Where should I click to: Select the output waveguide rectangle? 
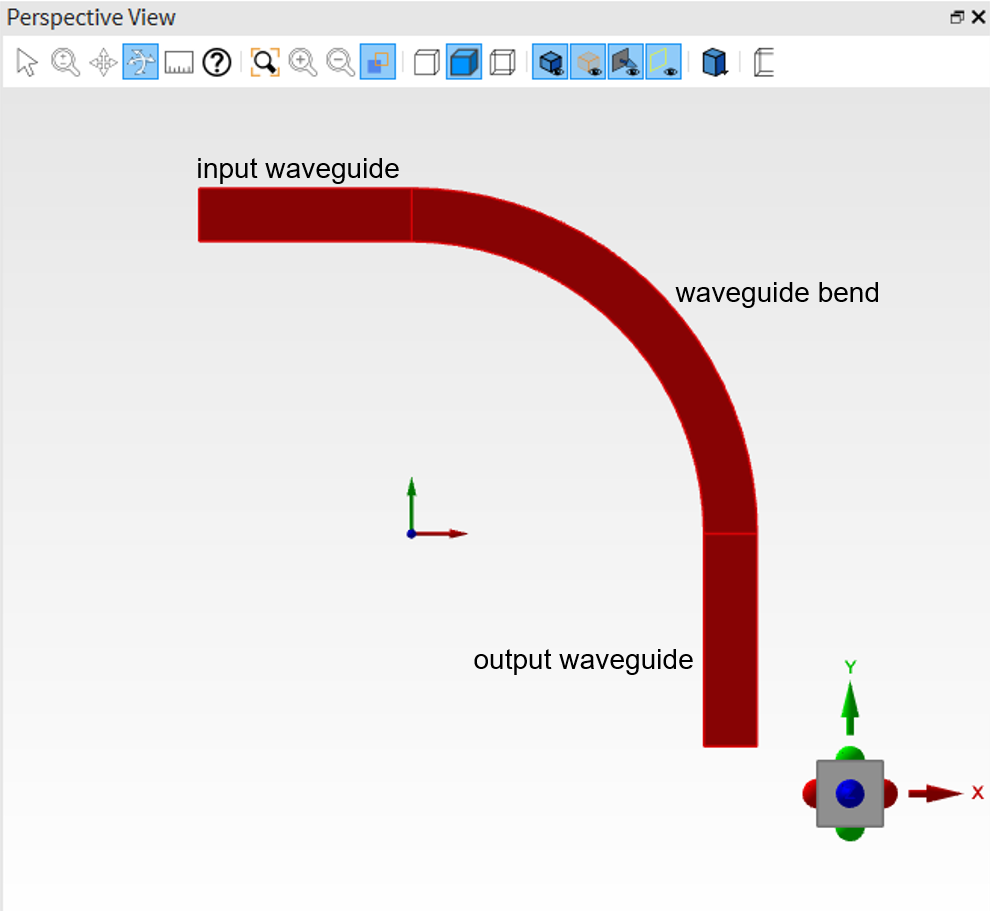(731, 640)
